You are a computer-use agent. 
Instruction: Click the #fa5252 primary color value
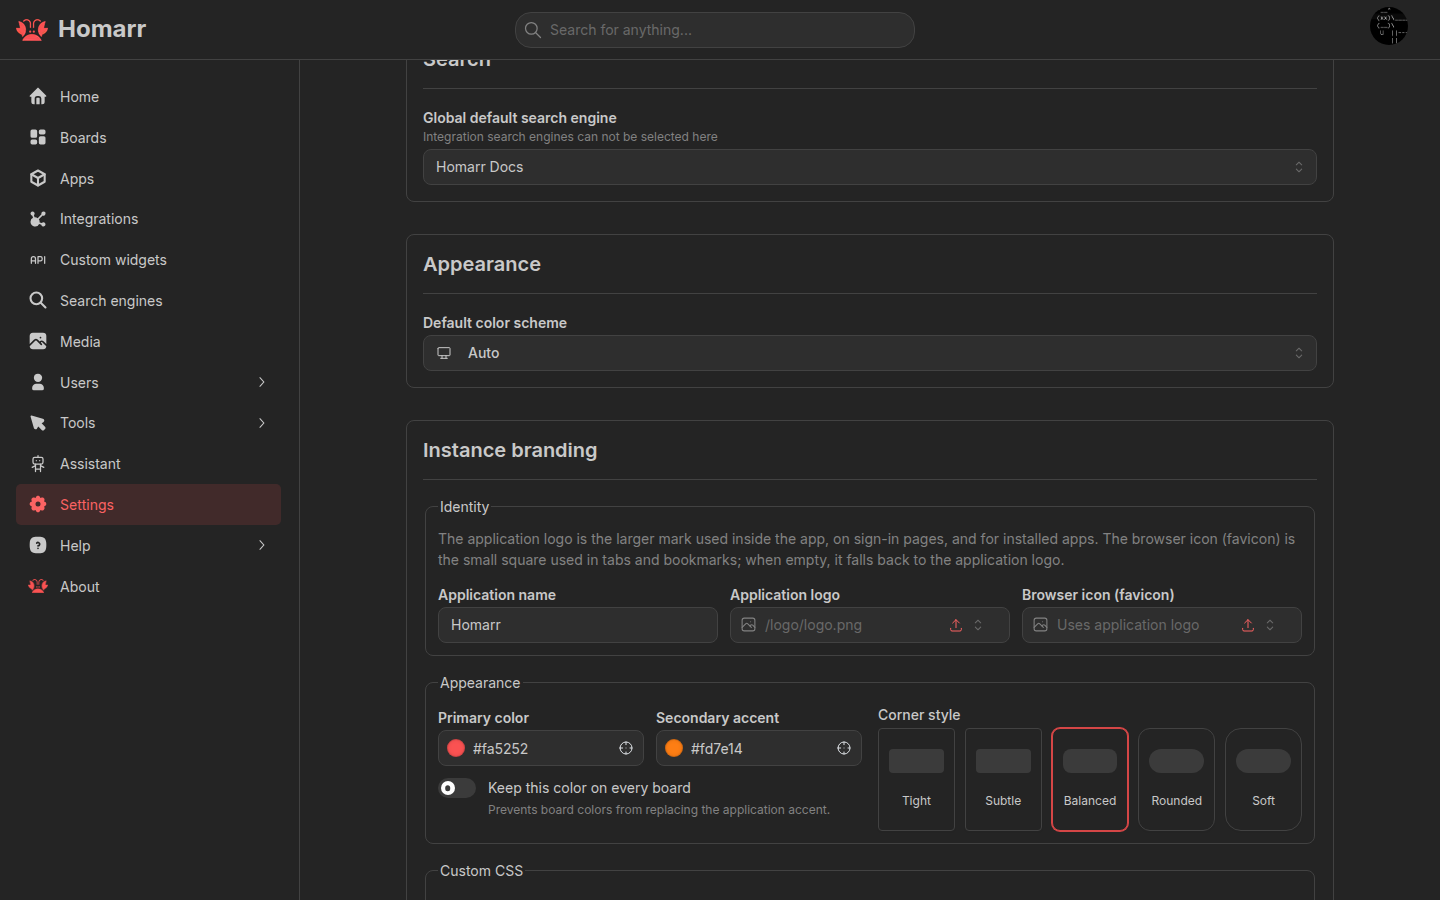point(500,749)
